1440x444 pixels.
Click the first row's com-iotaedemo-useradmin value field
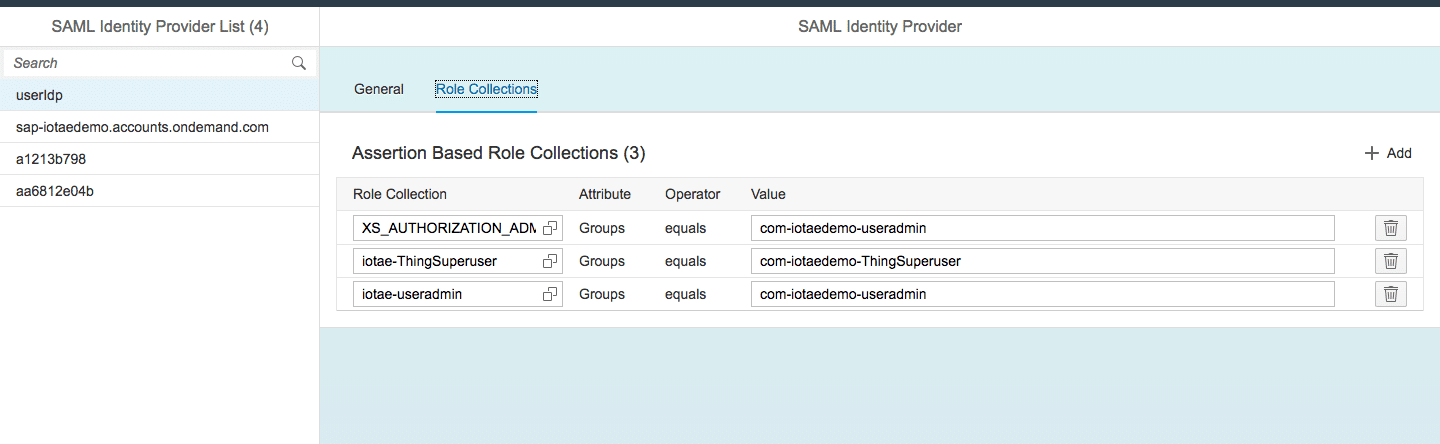(1042, 228)
